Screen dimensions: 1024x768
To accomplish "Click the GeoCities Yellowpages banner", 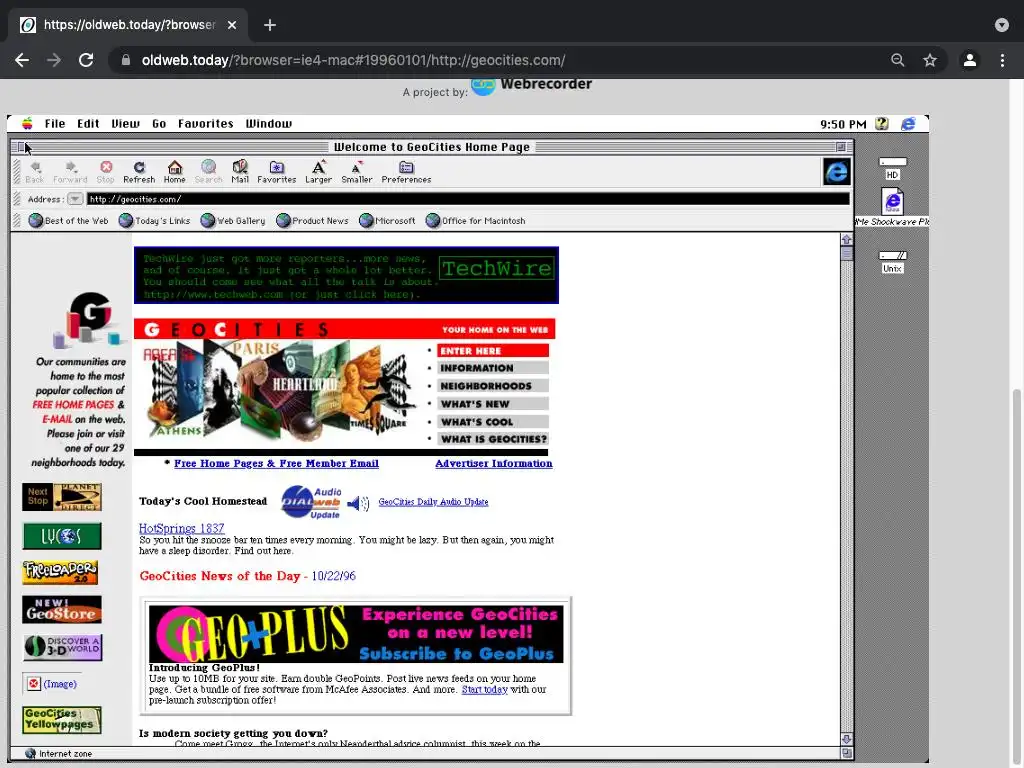I will coord(62,720).
